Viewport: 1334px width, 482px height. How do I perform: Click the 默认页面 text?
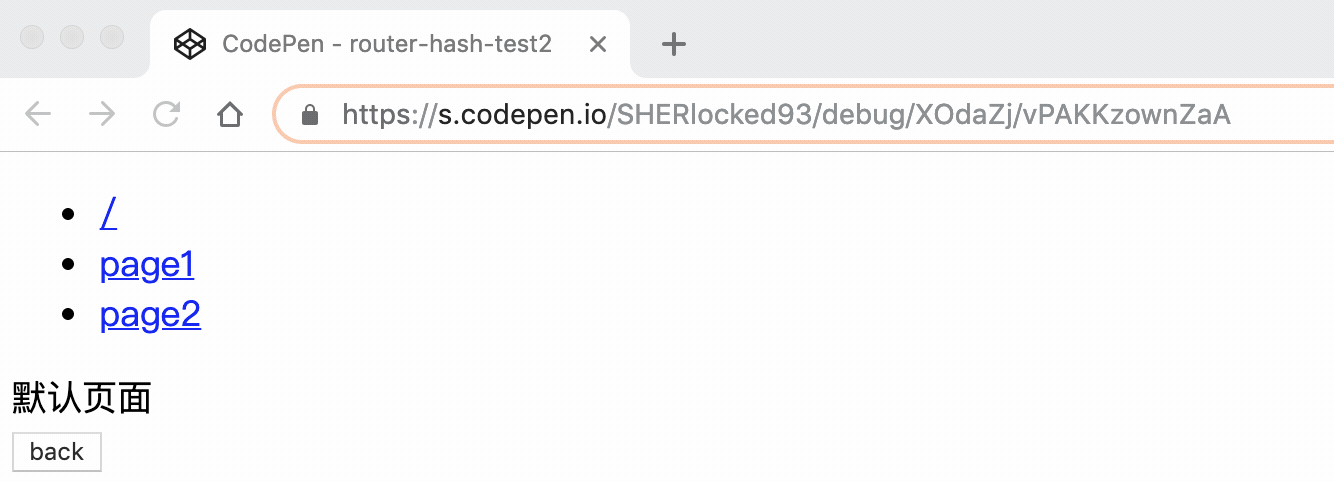[81, 398]
